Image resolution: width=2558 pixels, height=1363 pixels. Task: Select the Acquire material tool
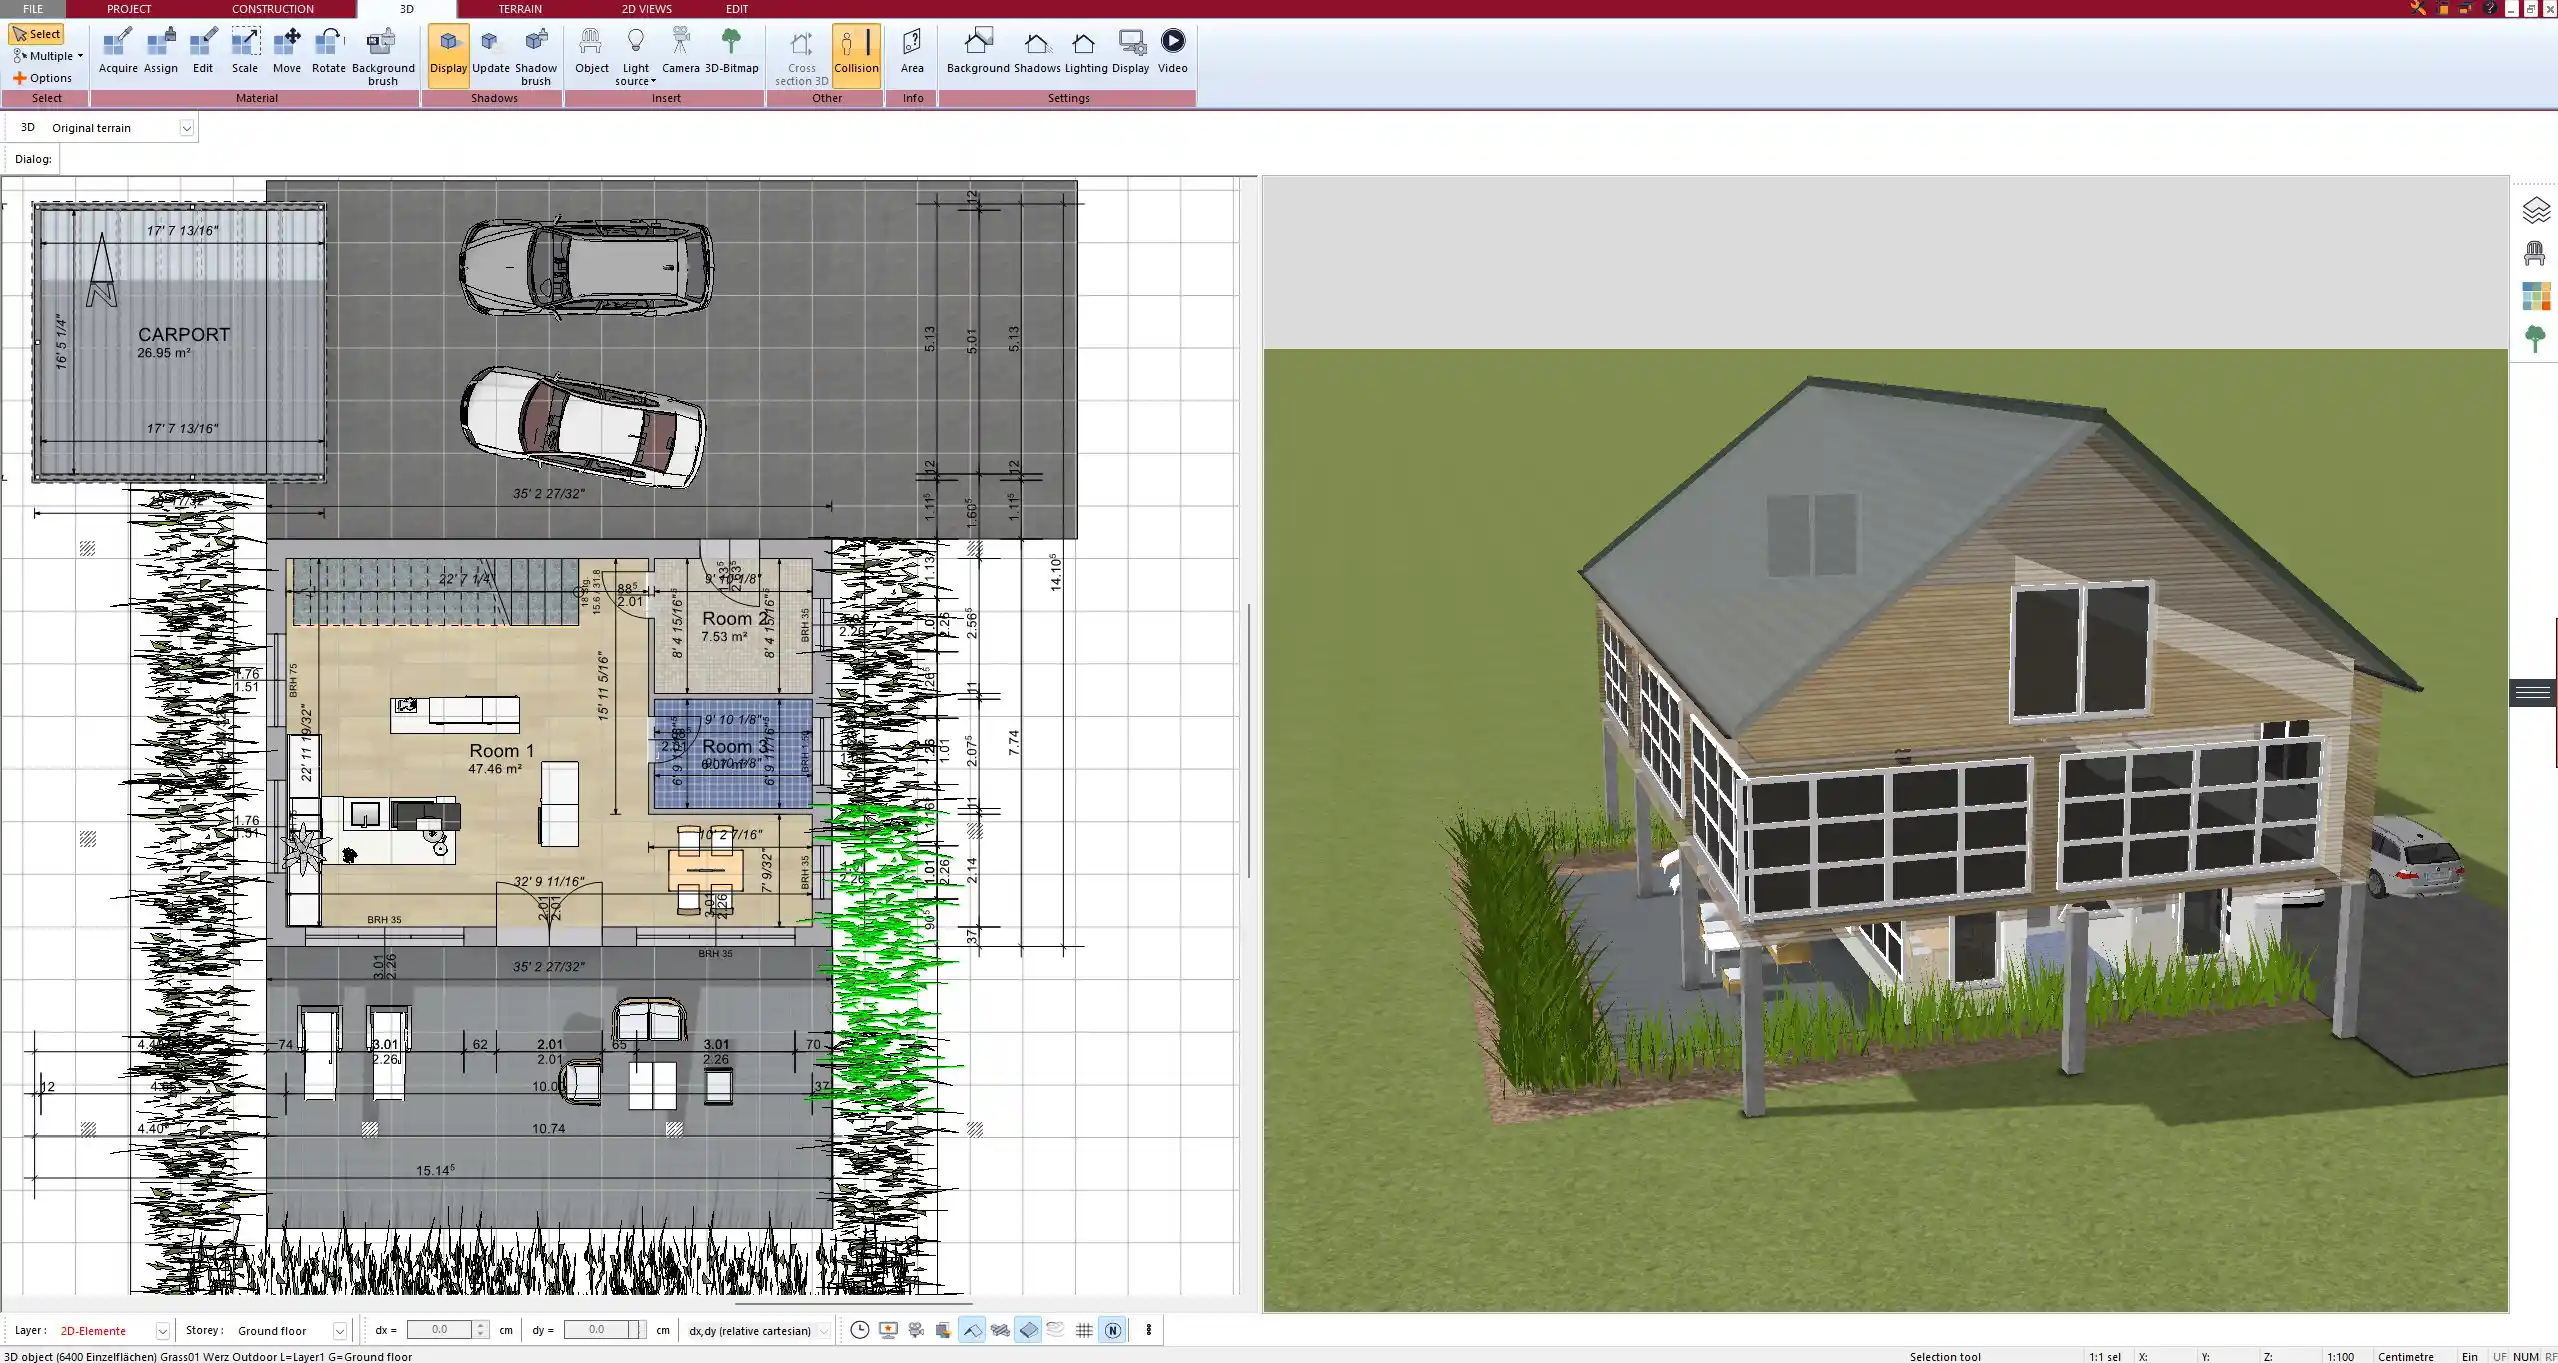[118, 50]
